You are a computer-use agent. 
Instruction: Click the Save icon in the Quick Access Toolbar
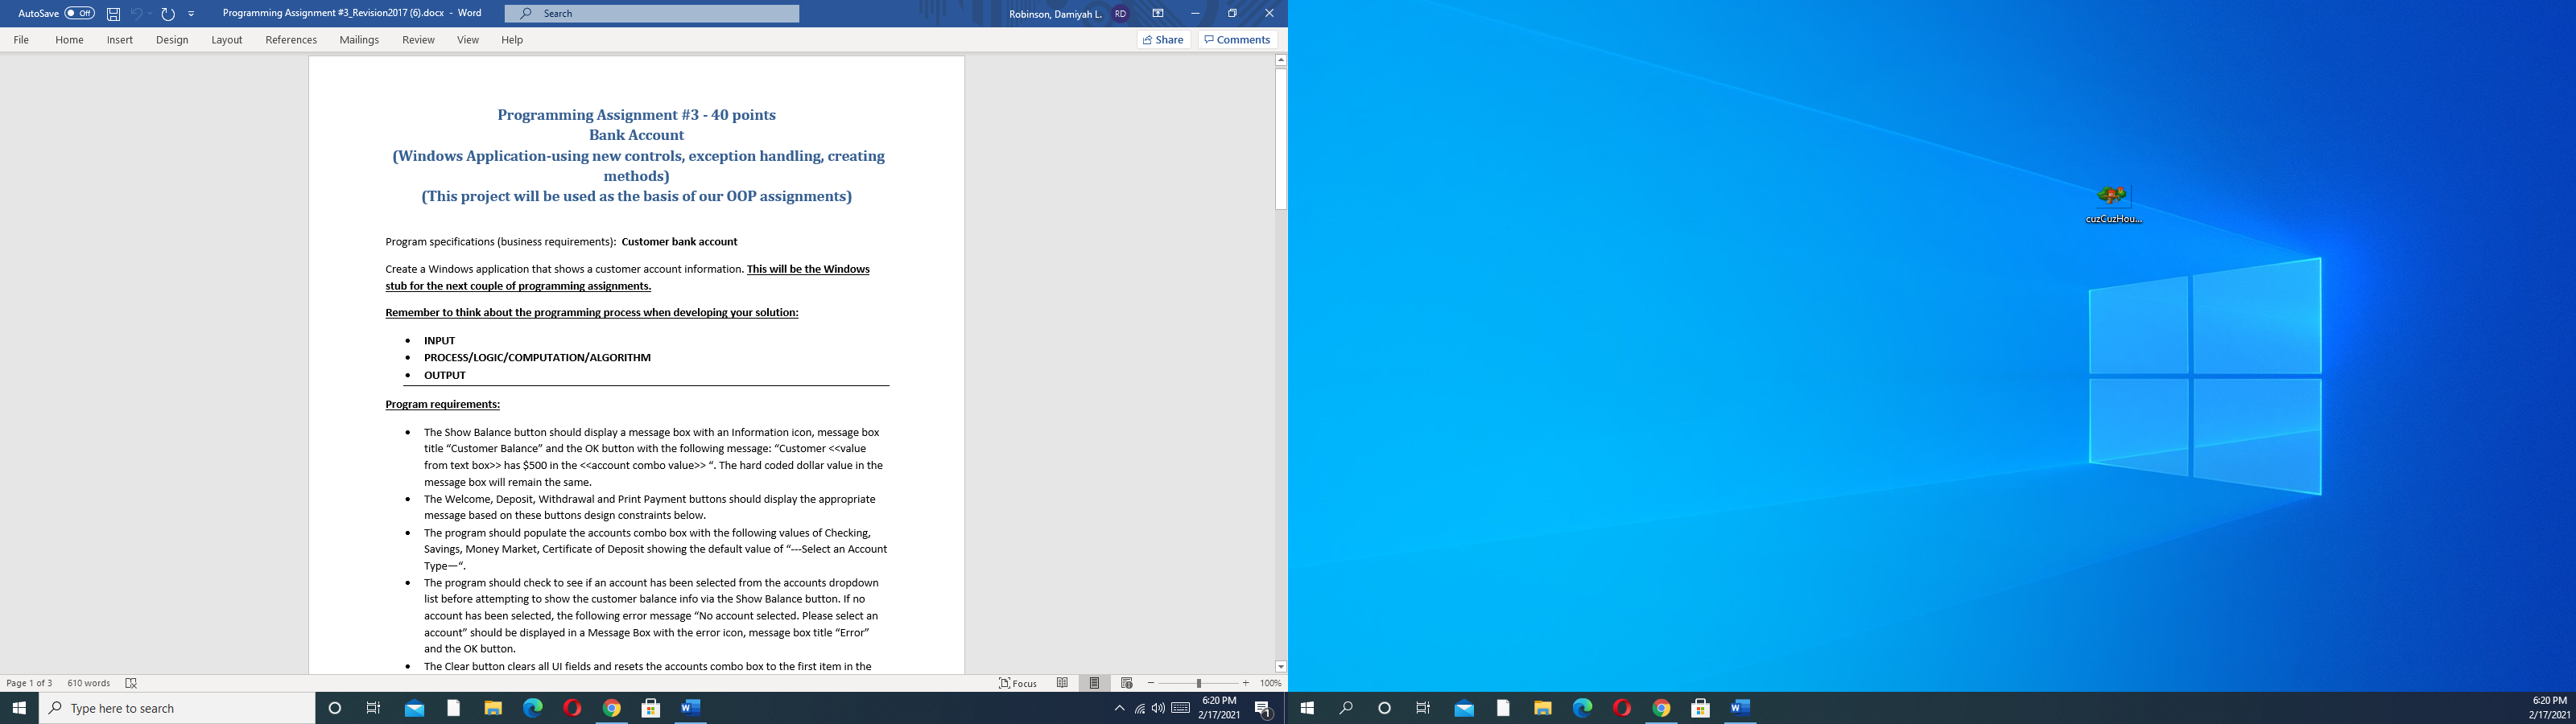[111, 13]
